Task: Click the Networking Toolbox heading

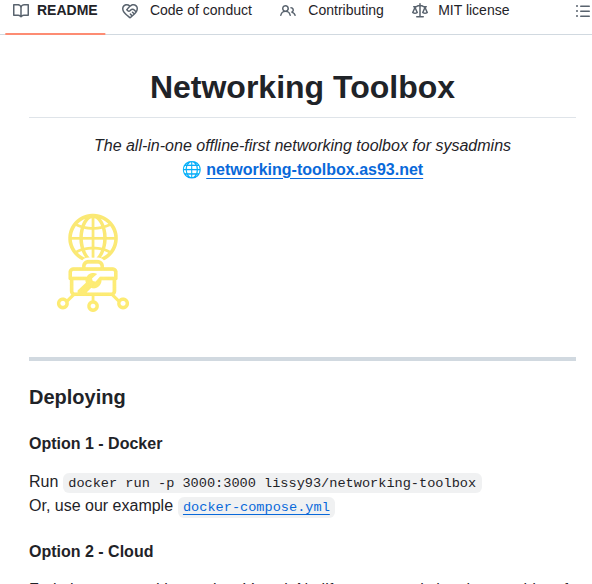Action: pos(302,87)
